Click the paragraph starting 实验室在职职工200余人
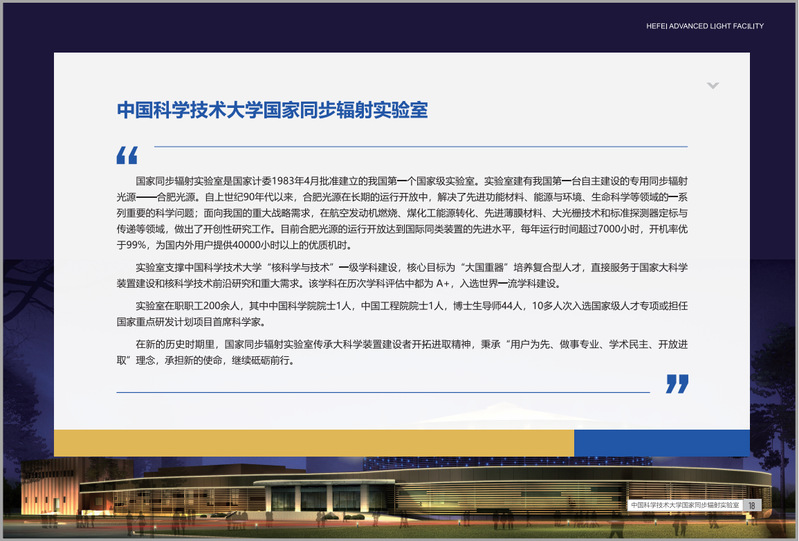The height and width of the screenshot is (541, 799). point(402,314)
